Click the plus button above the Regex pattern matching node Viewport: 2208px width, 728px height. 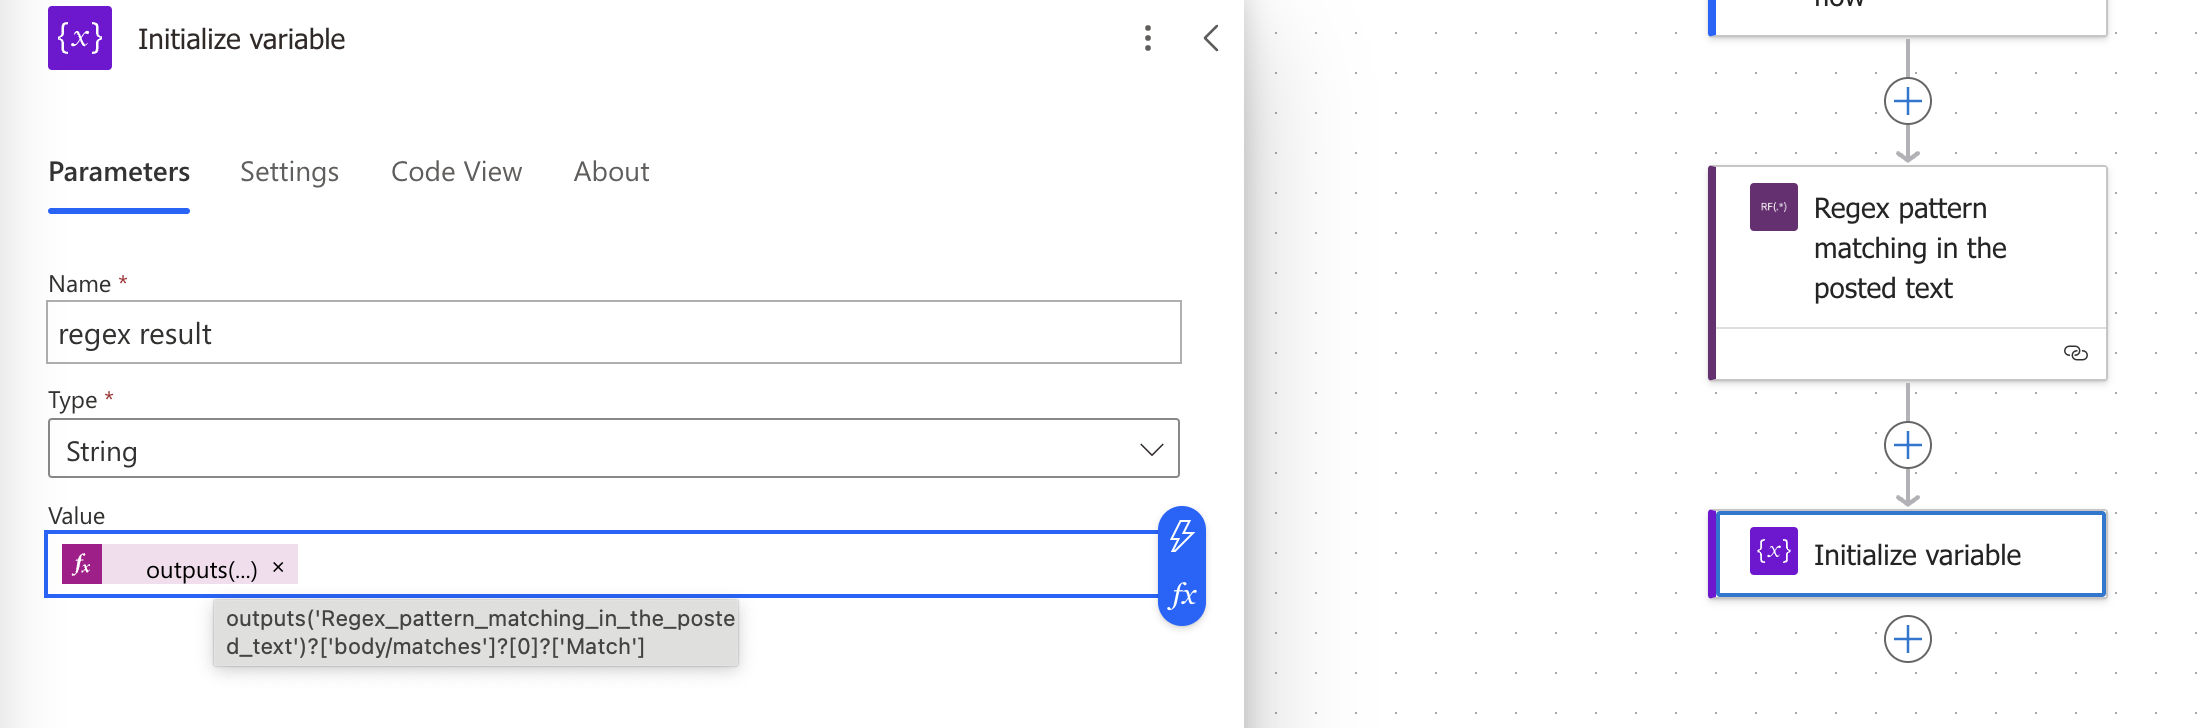pyautogui.click(x=1909, y=100)
